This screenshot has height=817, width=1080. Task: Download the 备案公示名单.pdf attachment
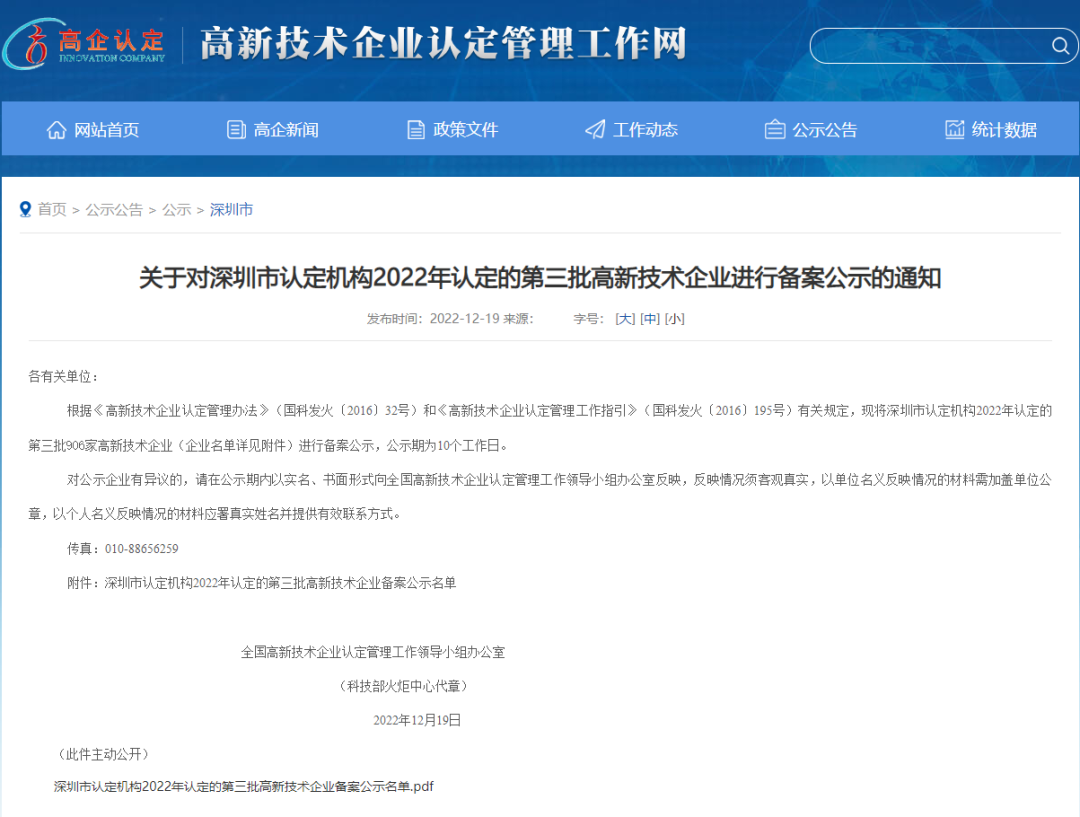(x=244, y=787)
